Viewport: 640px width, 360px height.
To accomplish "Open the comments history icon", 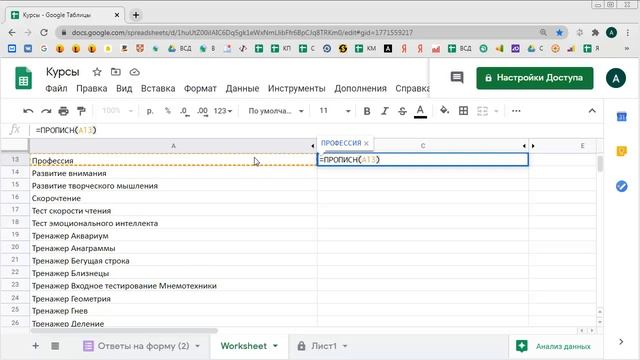I will pos(457,78).
